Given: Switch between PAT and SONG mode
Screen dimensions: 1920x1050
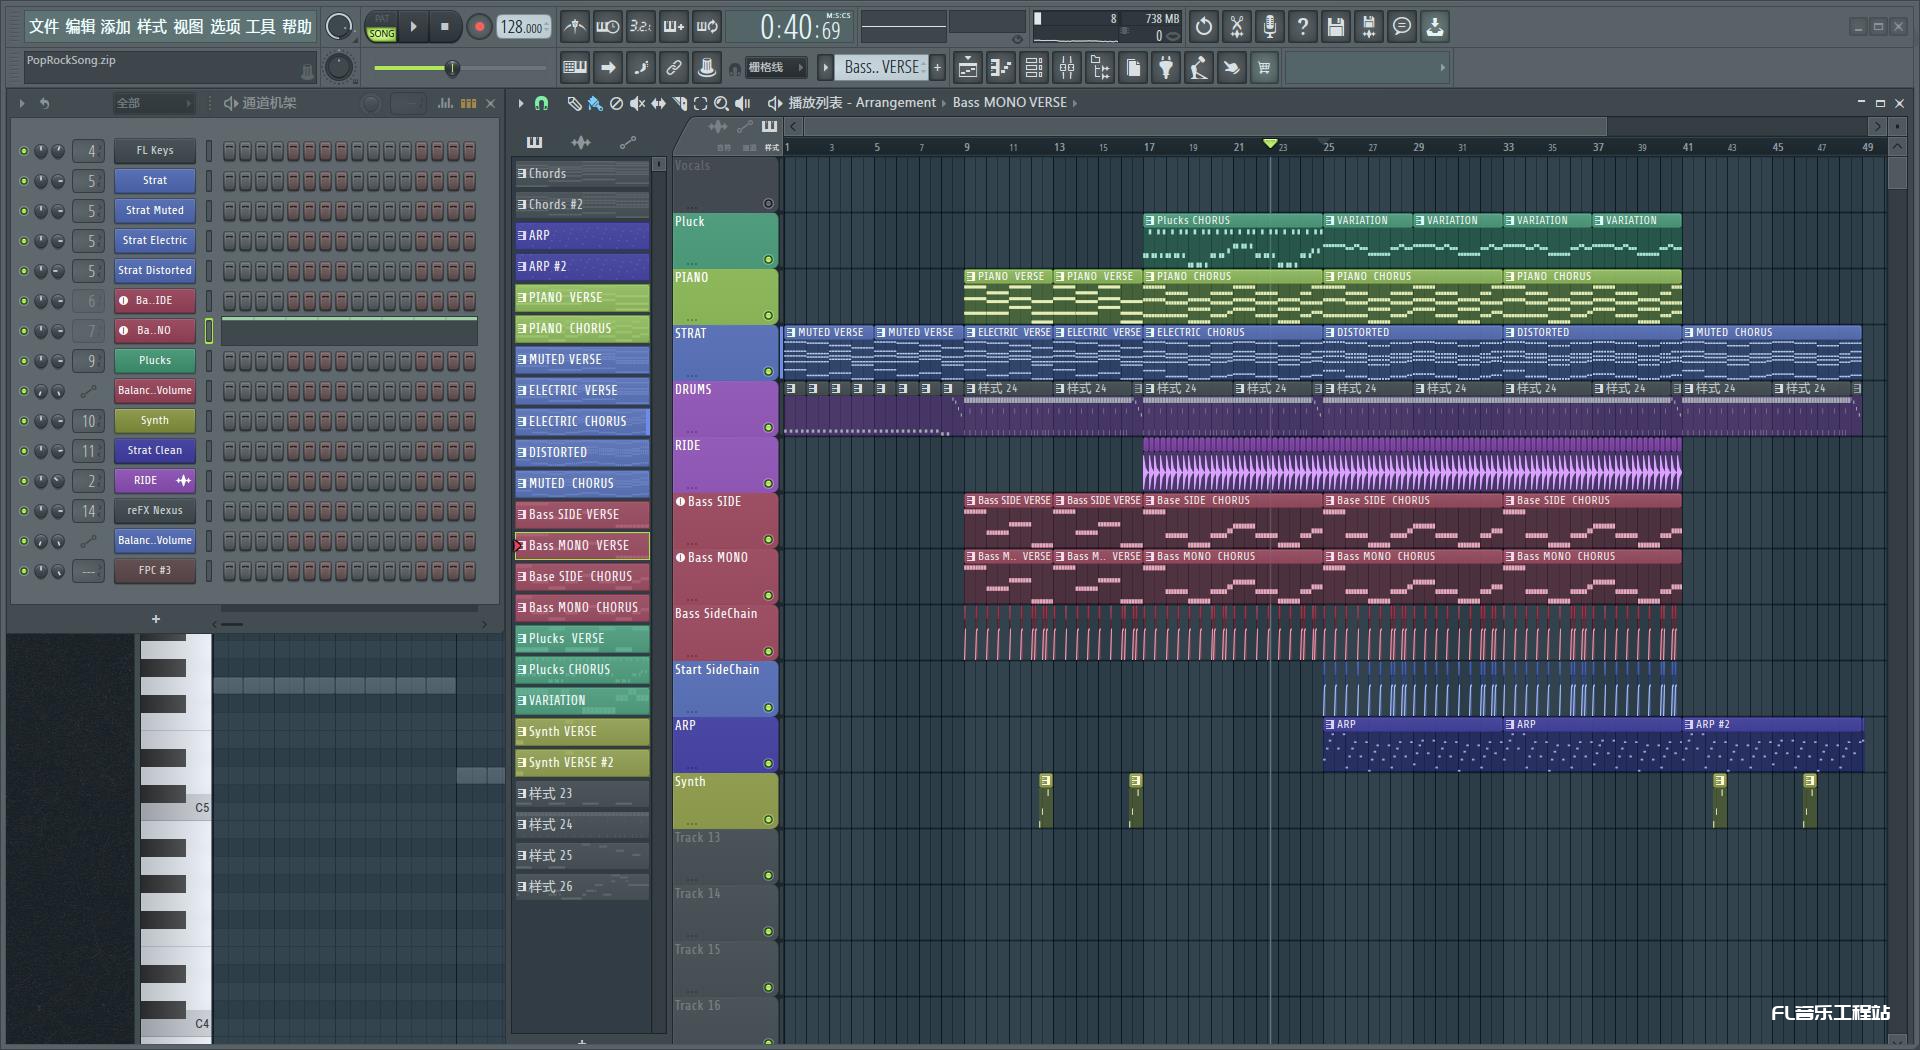Looking at the screenshot, I should 381,27.
